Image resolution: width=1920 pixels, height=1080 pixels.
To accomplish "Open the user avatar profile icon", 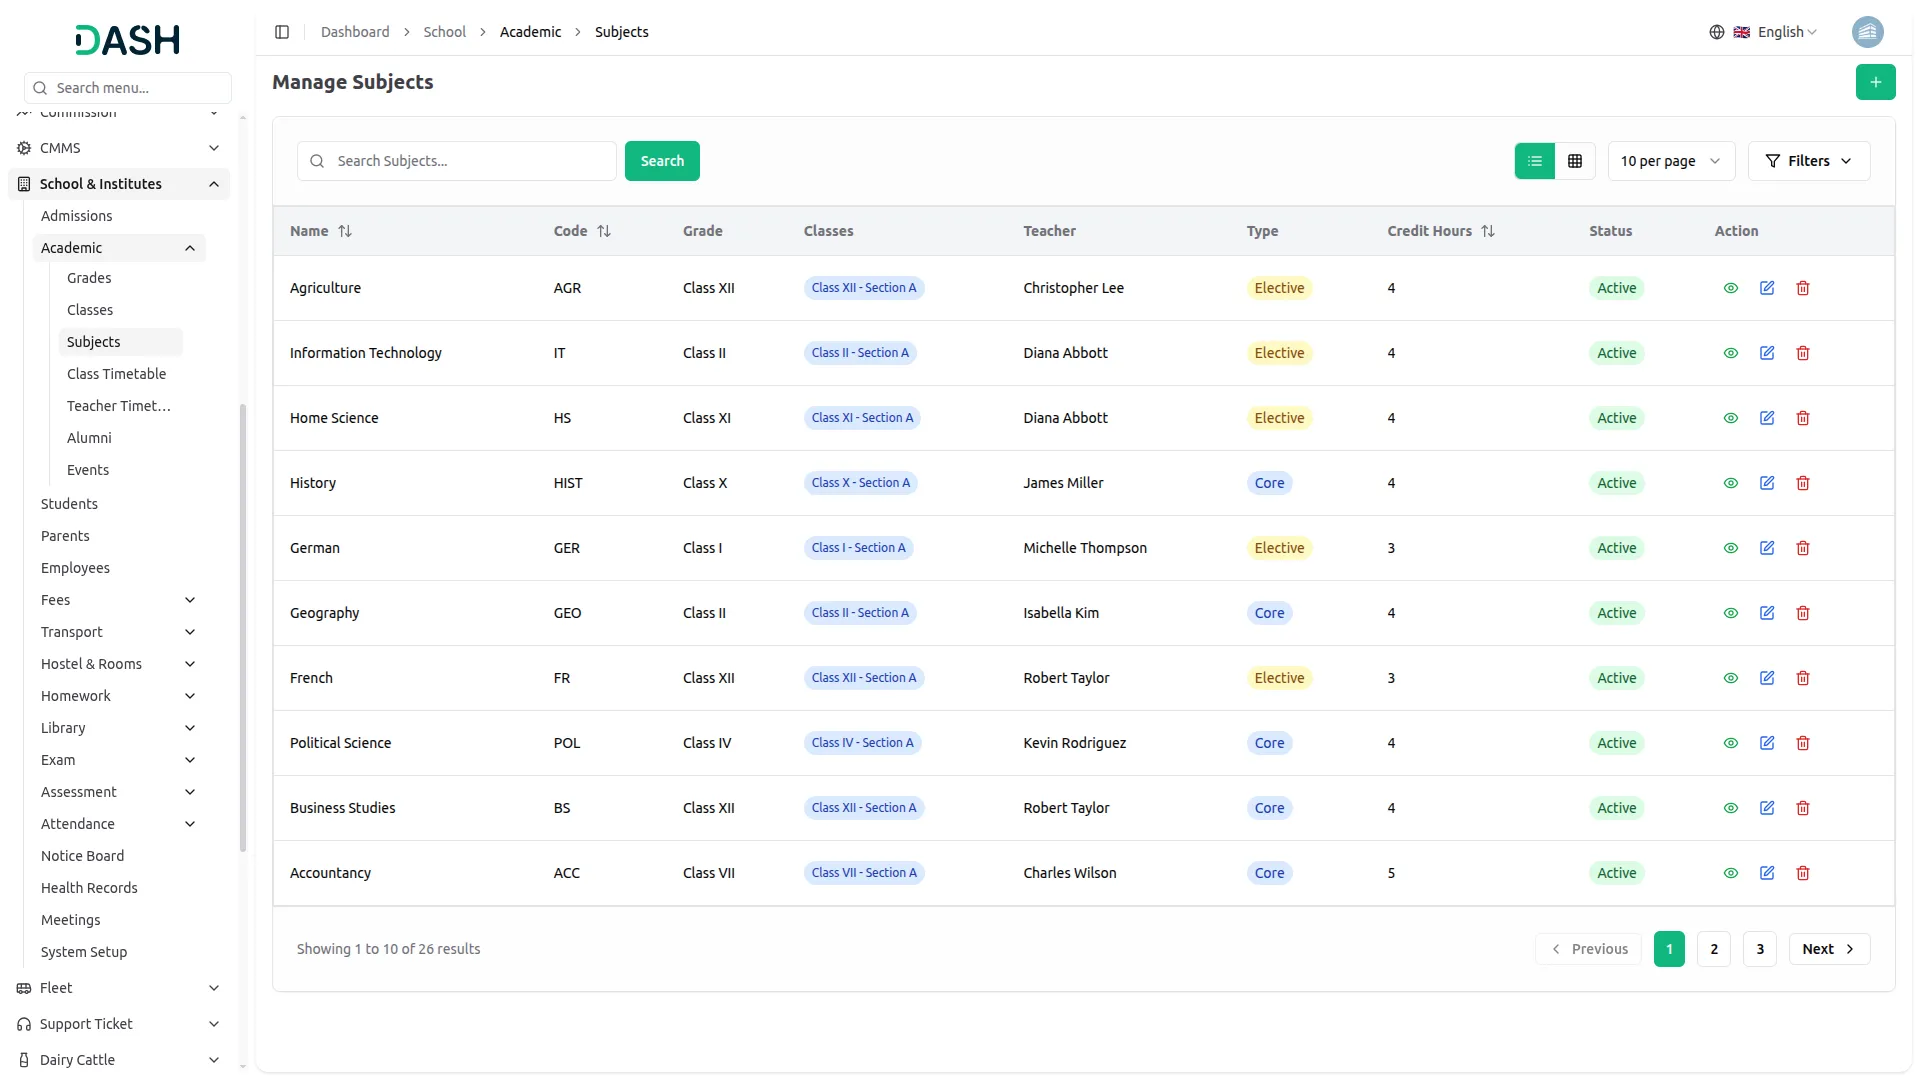I will pyautogui.click(x=1867, y=32).
